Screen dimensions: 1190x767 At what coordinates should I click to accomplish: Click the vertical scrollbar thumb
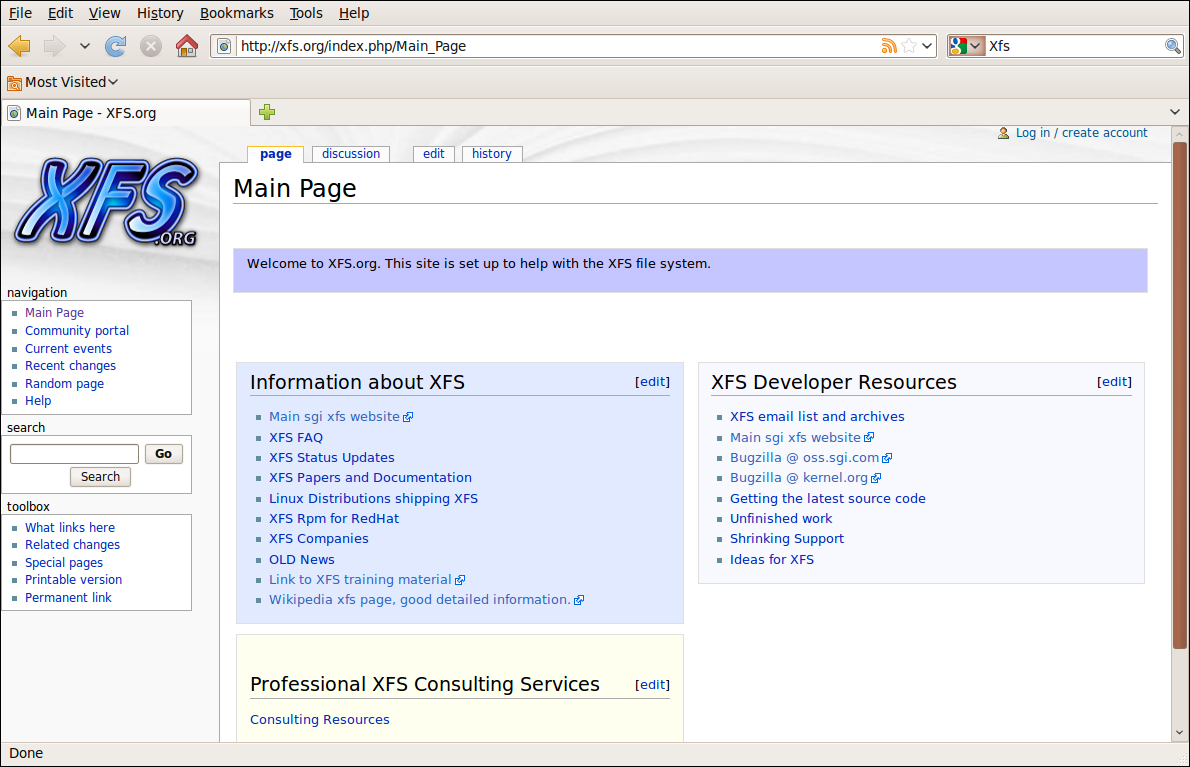1179,395
